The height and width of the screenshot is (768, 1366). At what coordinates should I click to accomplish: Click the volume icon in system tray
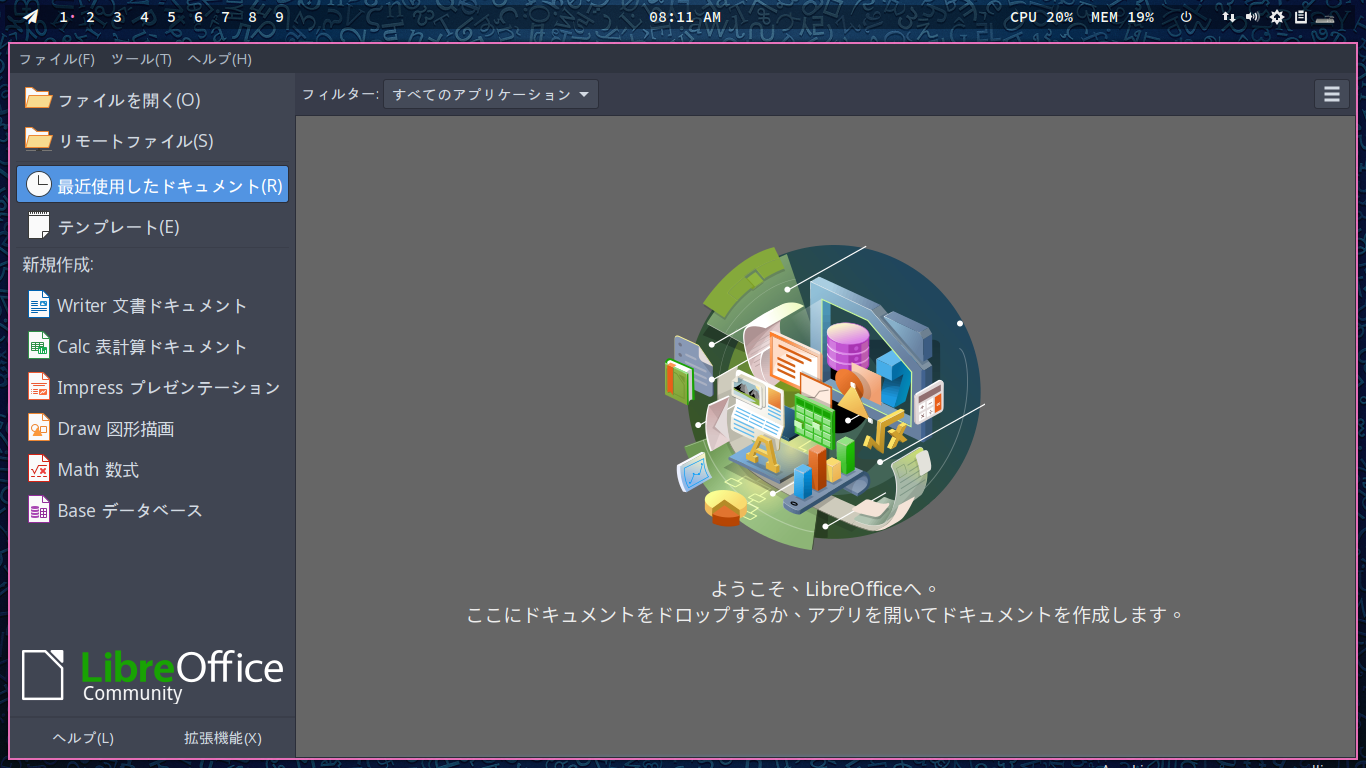(1253, 16)
